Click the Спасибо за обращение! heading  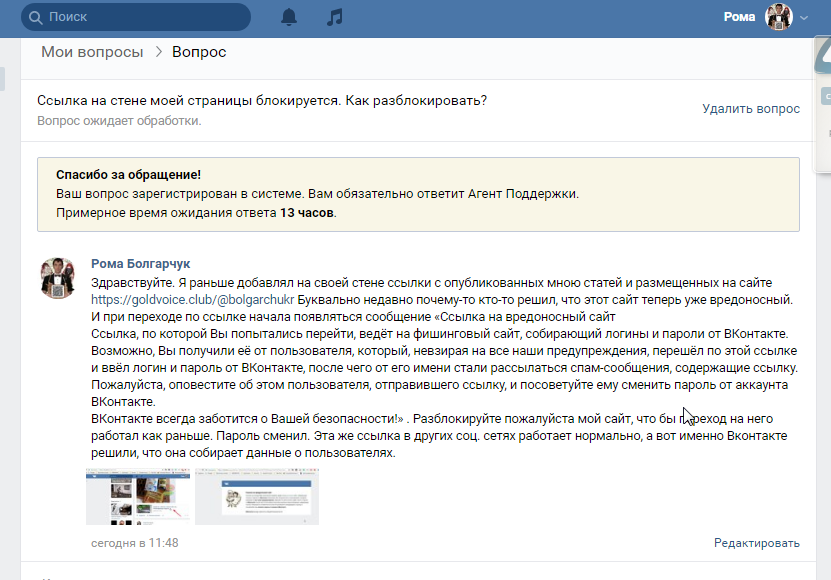tap(128, 174)
